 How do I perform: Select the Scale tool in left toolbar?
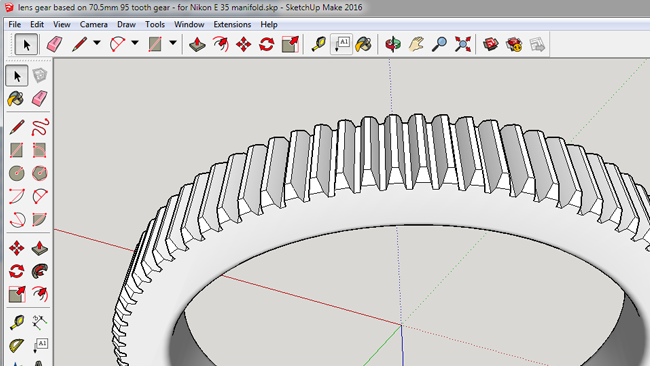17,295
